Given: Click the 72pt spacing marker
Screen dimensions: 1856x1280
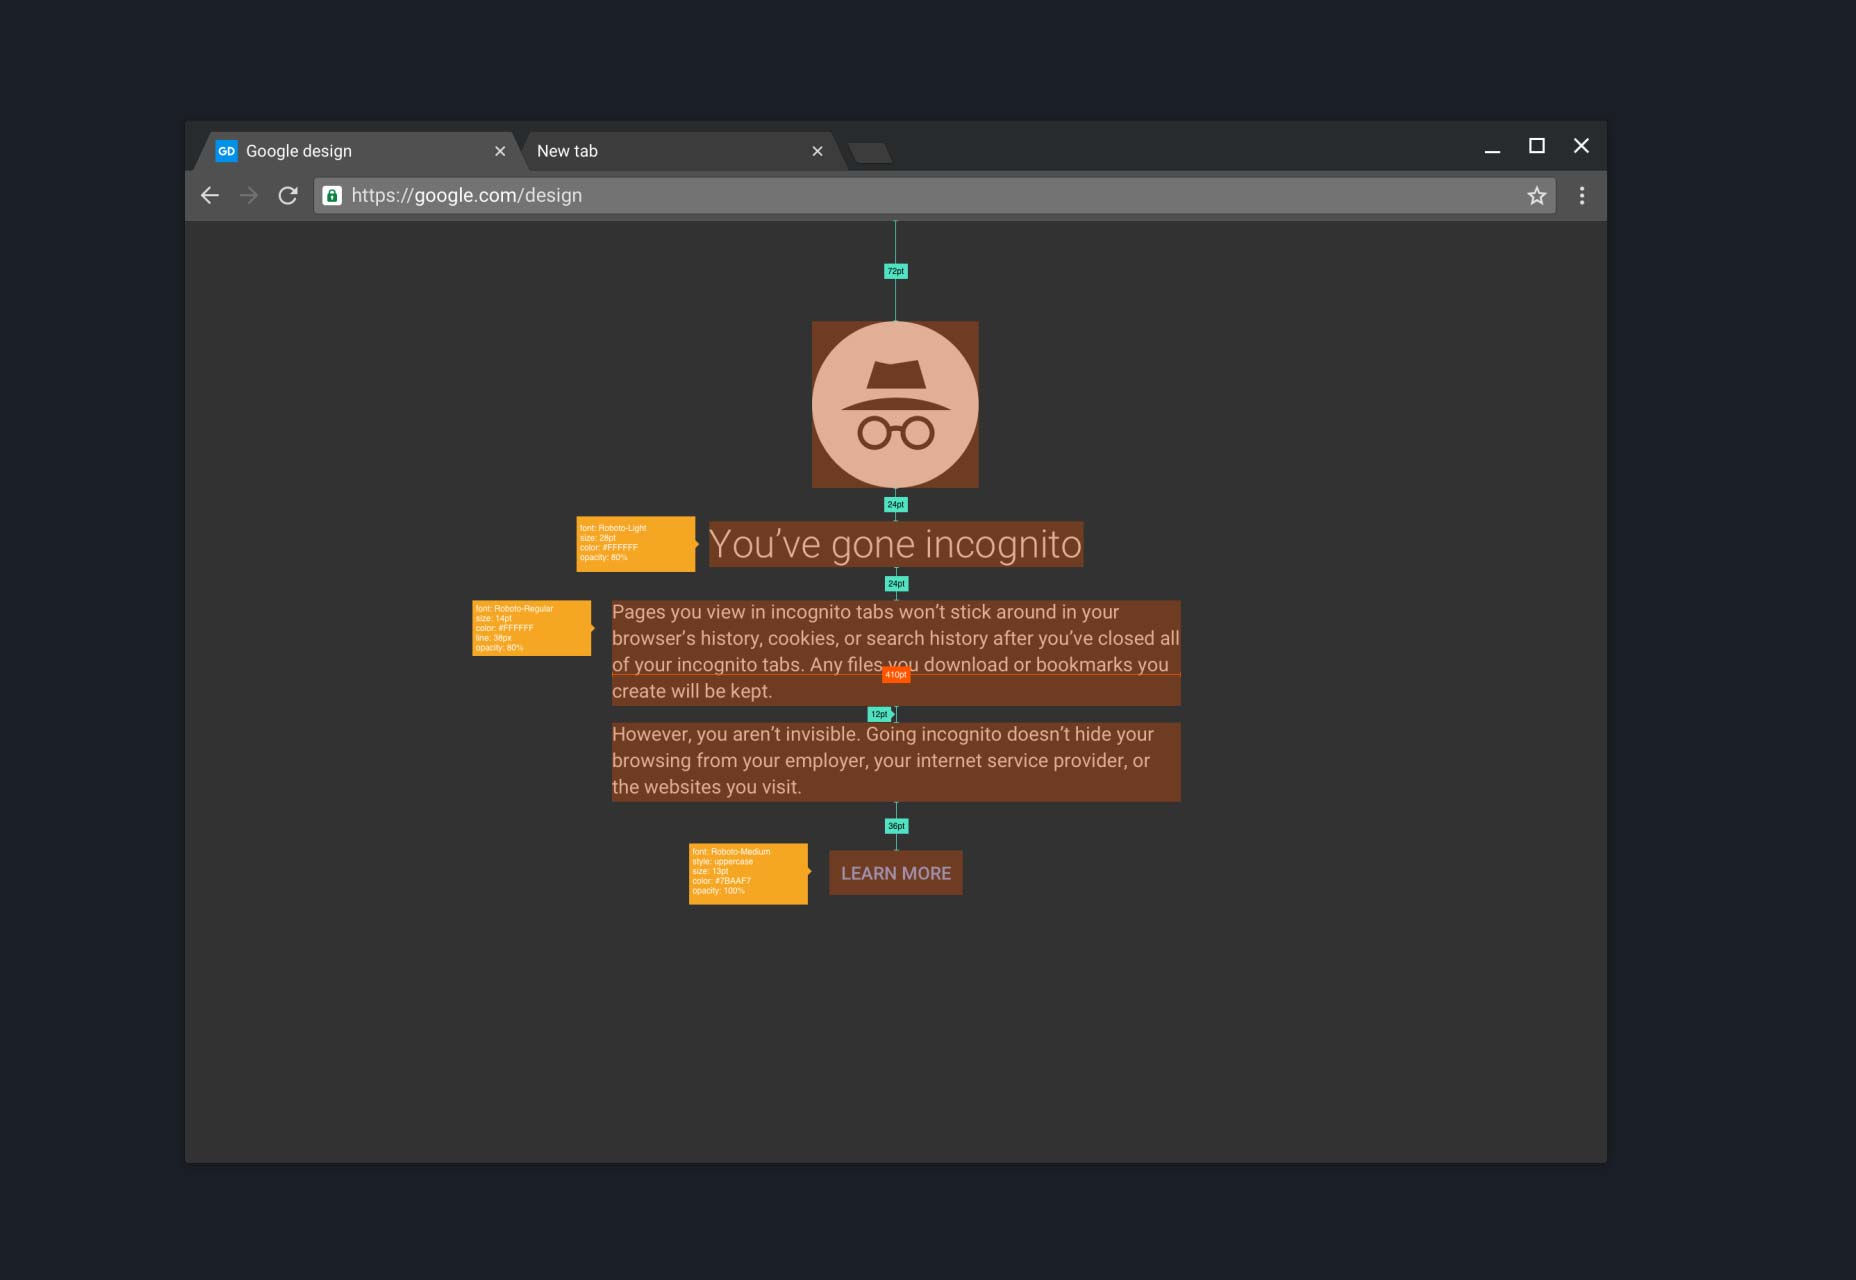Looking at the screenshot, I should 896,271.
